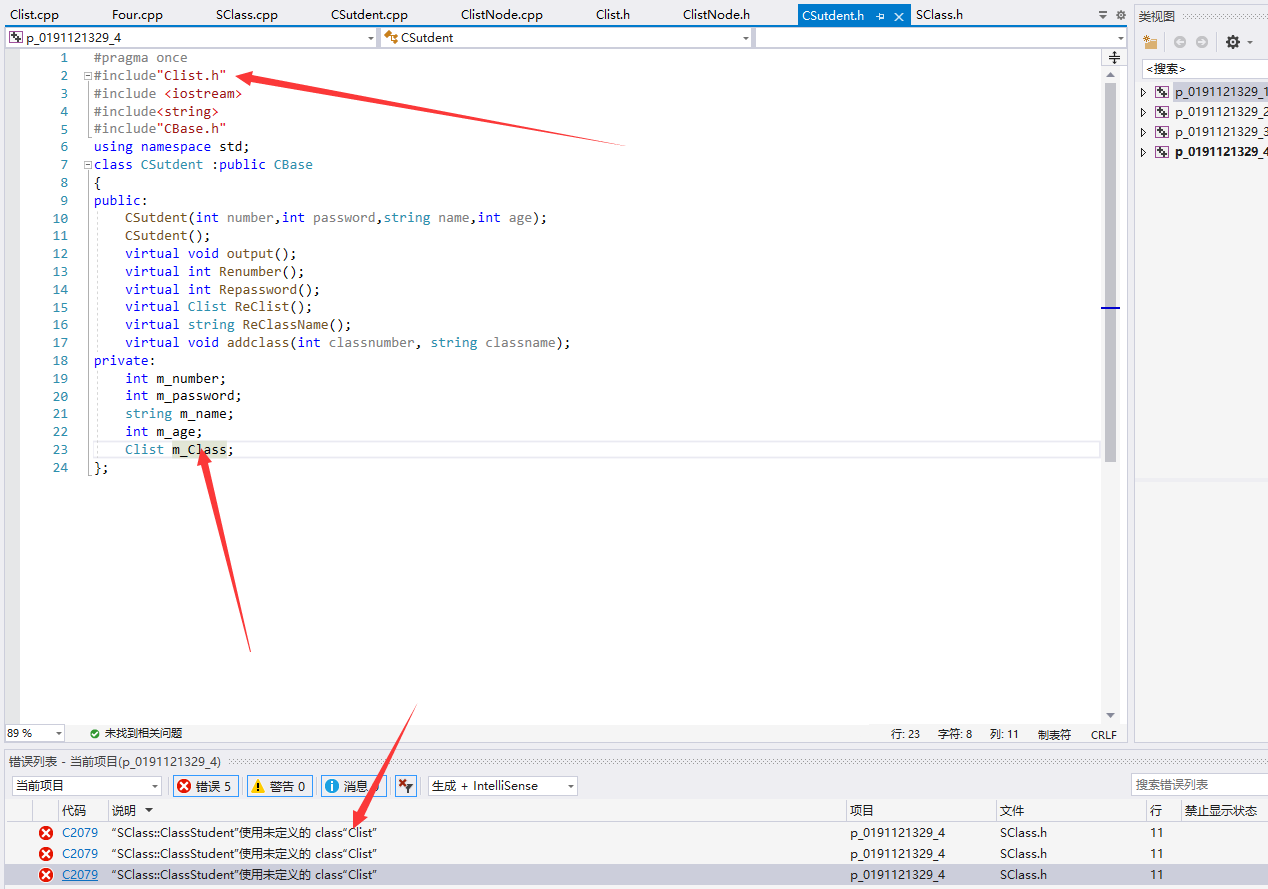The height and width of the screenshot is (889, 1268).
Task: Switch to the Clist.h tab
Action: click(x=613, y=15)
